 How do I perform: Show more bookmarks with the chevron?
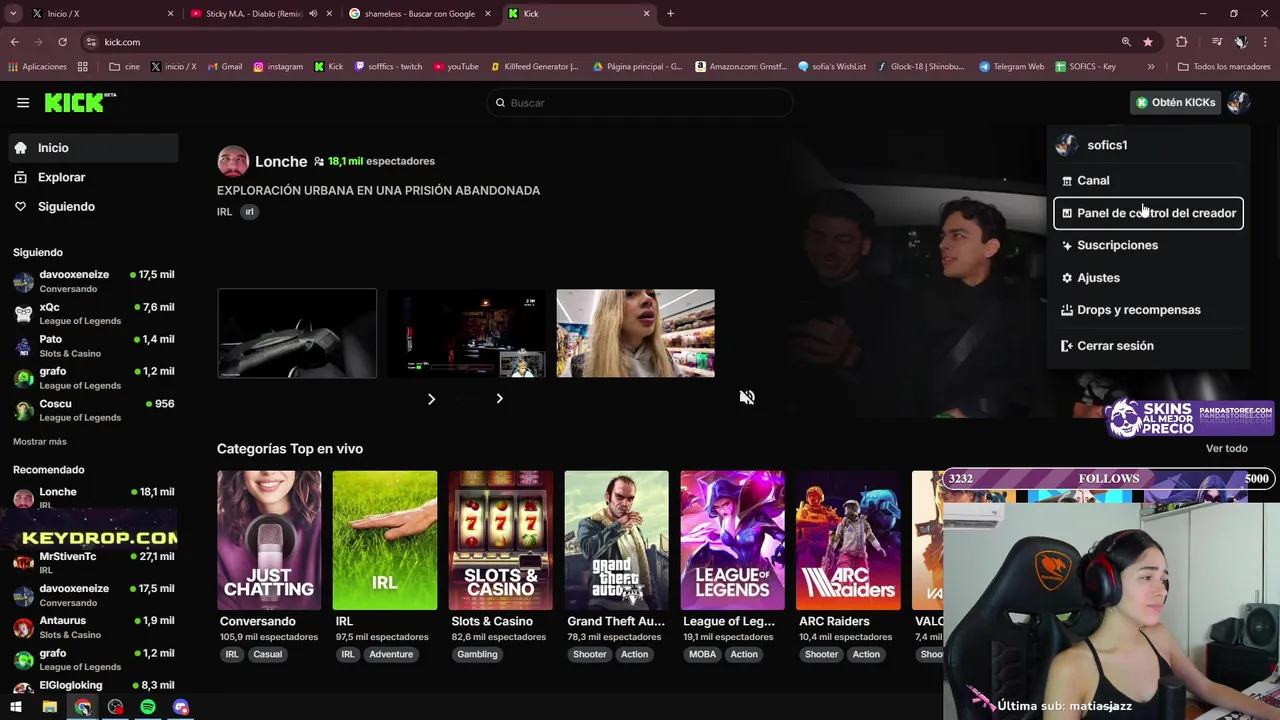[1151, 67]
